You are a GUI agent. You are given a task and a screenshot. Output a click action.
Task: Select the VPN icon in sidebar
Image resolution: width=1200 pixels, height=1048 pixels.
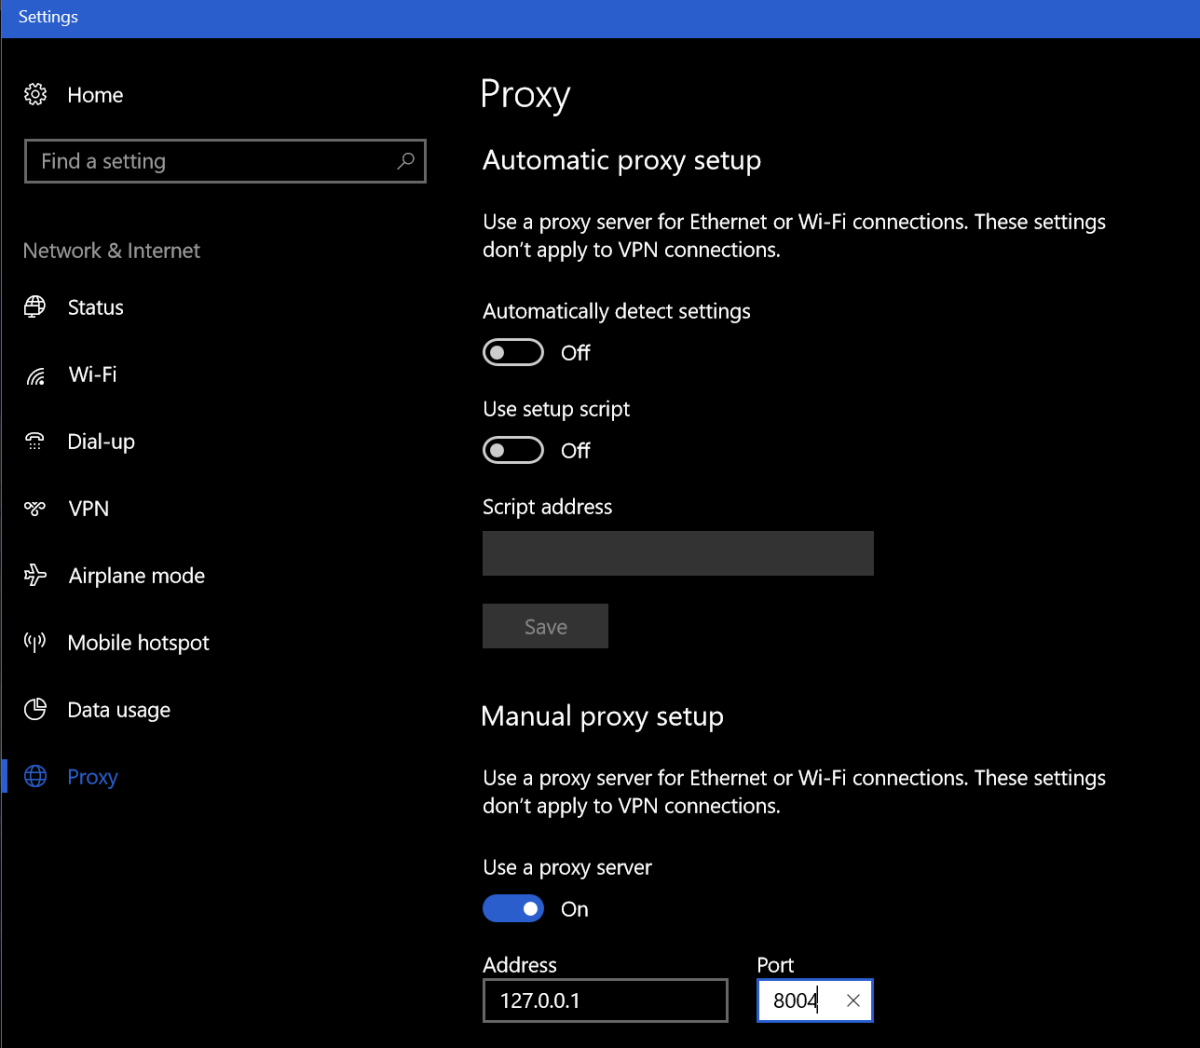coord(35,508)
